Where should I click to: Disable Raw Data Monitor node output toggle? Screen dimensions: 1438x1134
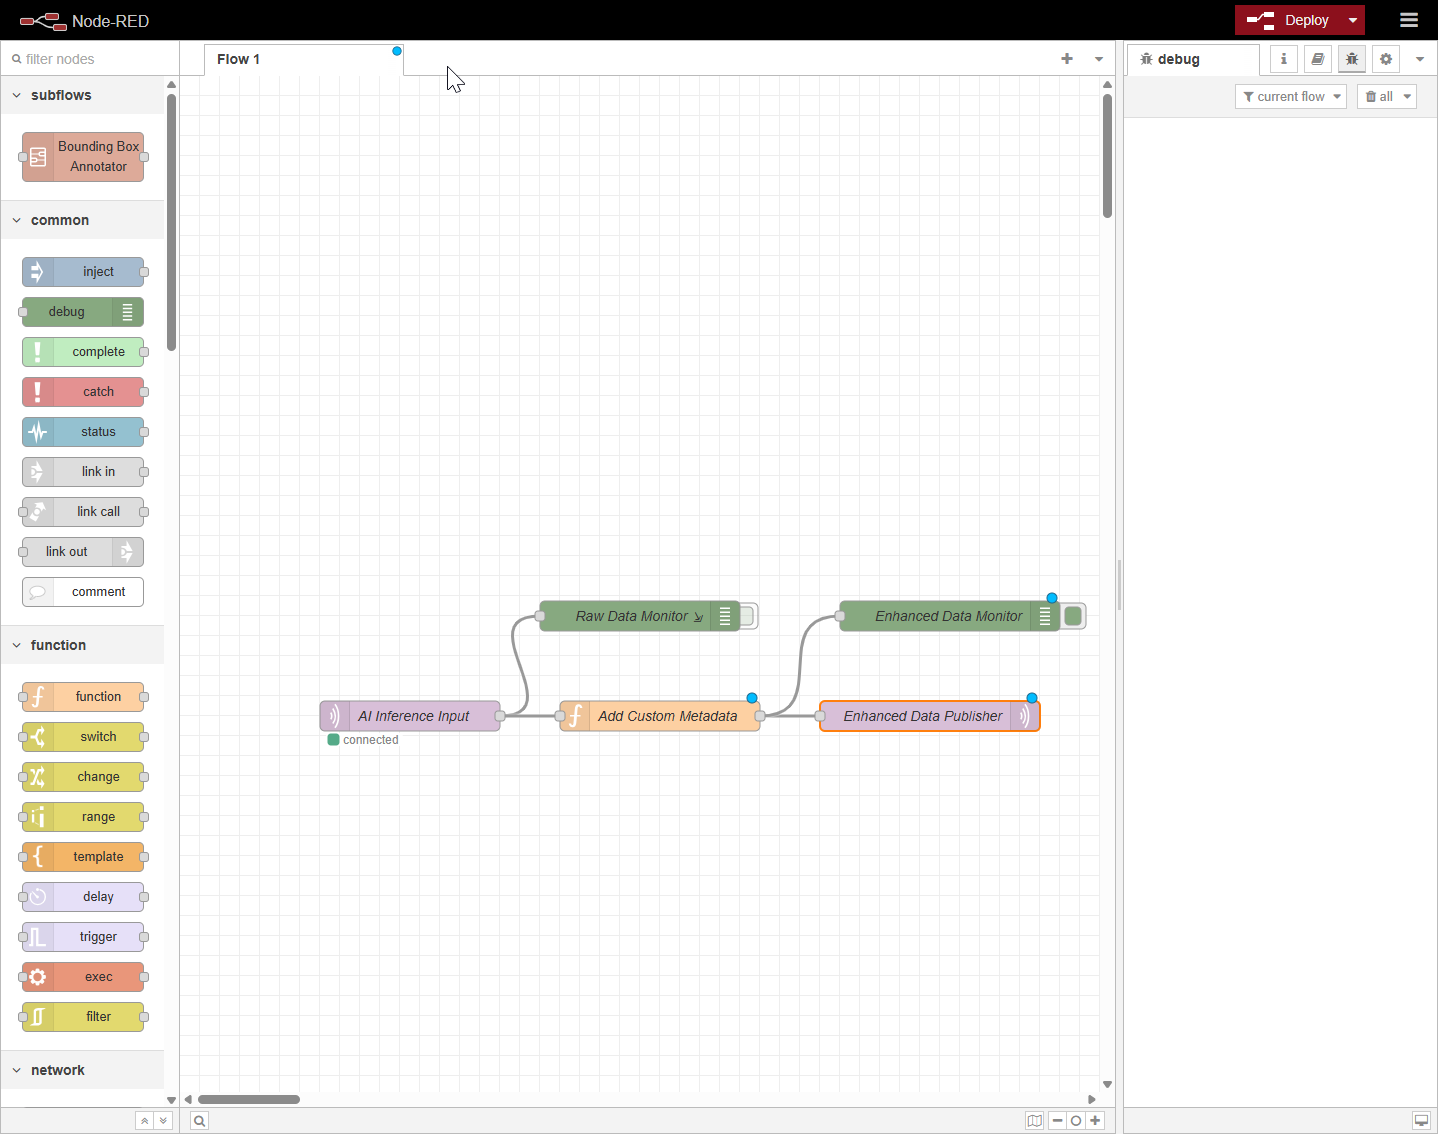[748, 616]
